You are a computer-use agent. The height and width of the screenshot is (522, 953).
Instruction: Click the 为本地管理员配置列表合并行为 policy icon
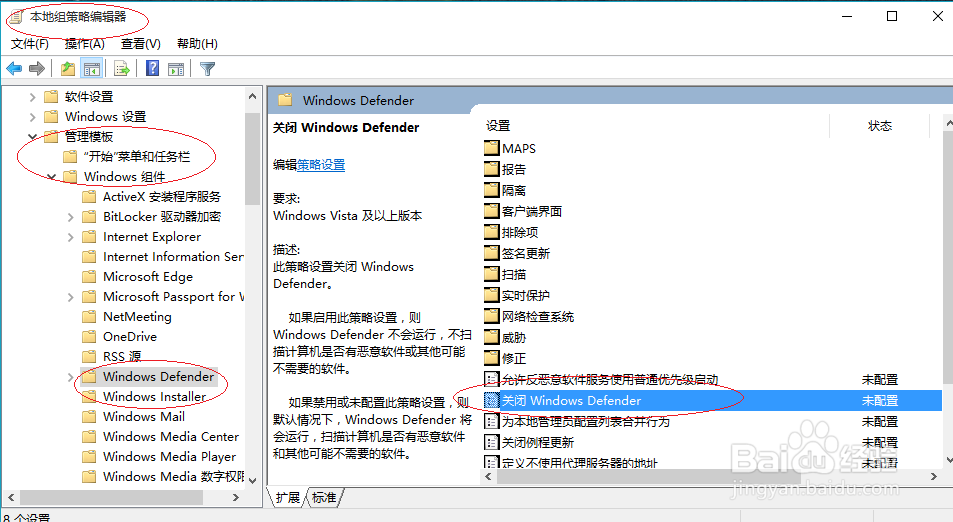coord(492,421)
